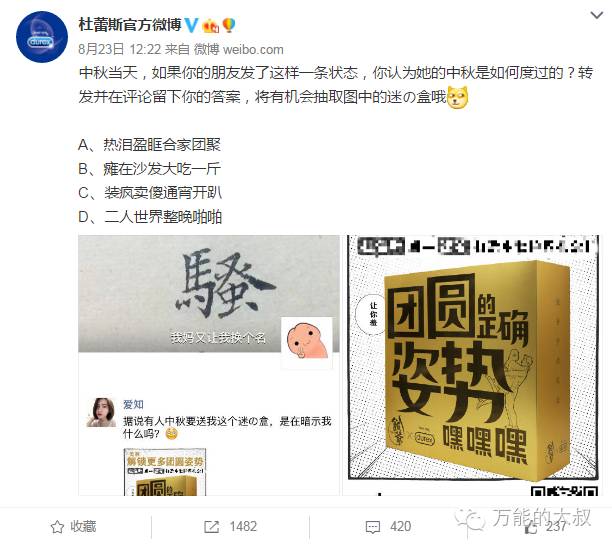
Task: Open the Durex profile avatar
Action: tap(42, 37)
